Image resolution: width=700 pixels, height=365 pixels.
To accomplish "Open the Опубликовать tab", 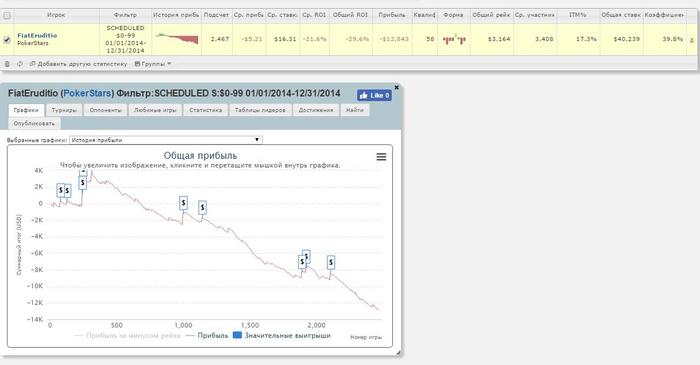I will tap(34, 123).
